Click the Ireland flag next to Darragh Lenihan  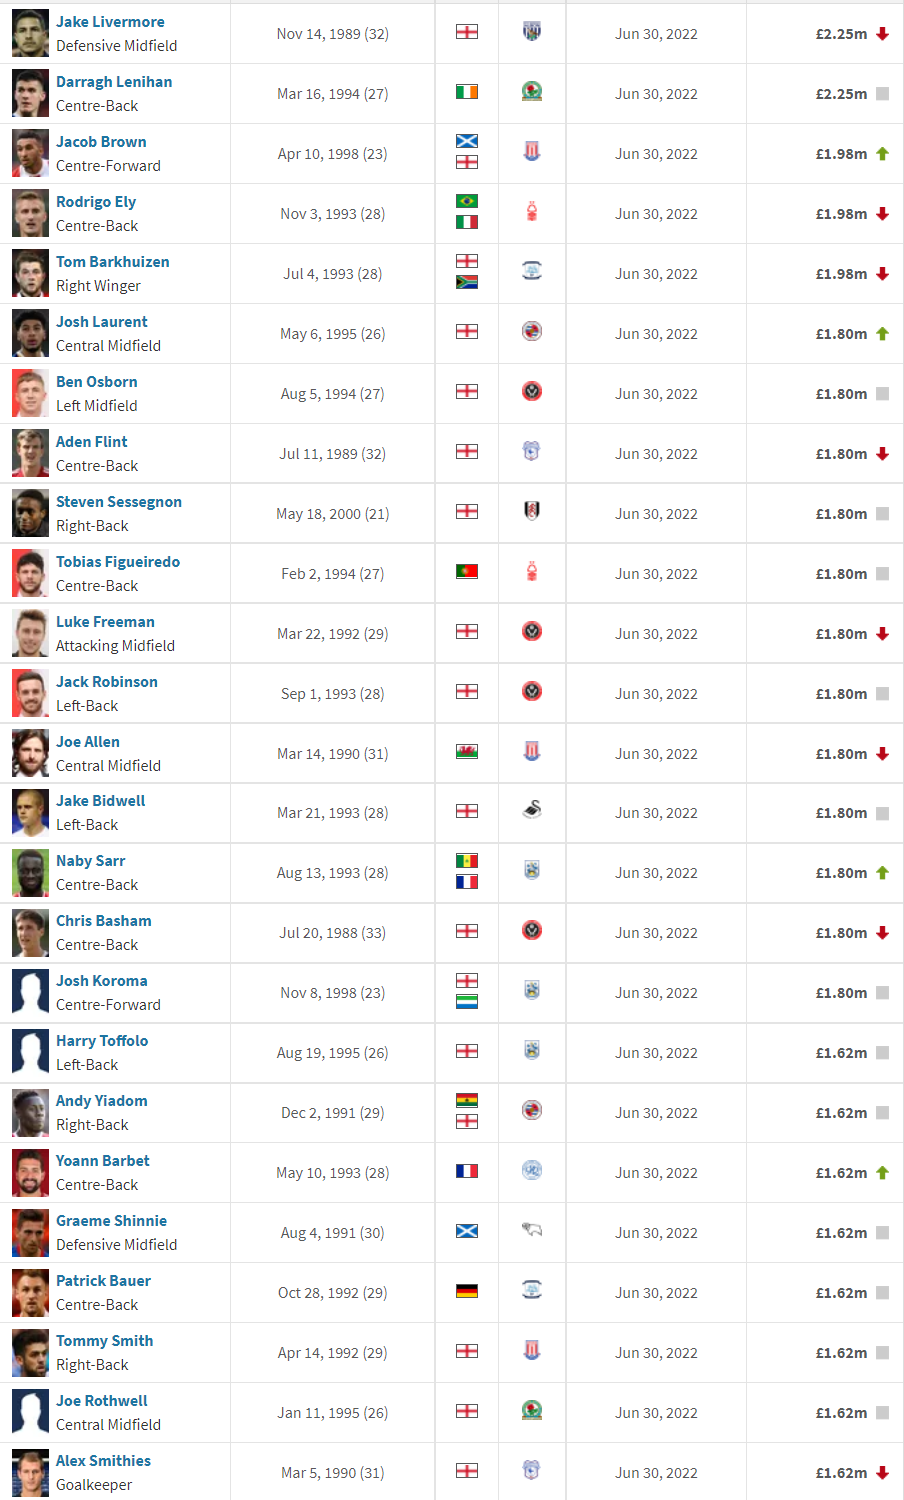click(x=467, y=92)
